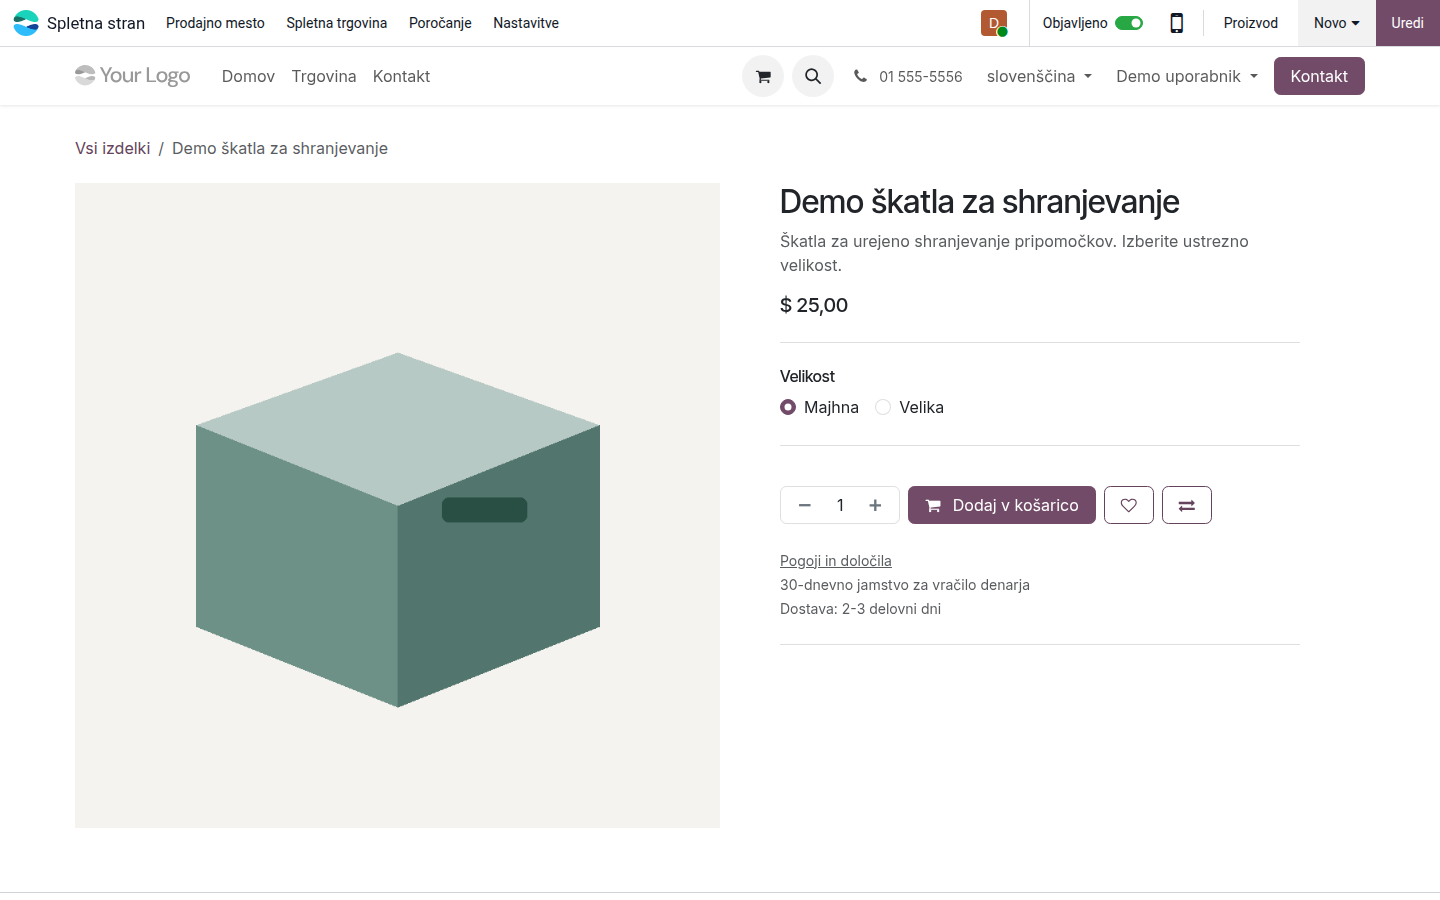This screenshot has width=1440, height=900.
Task: Open Pogoji in določila link
Action: 836,561
